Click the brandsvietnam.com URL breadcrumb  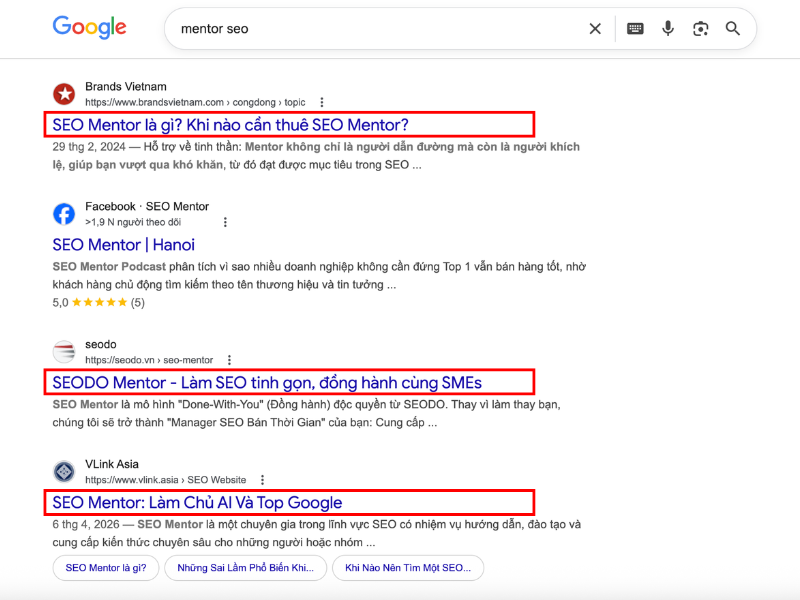(195, 102)
